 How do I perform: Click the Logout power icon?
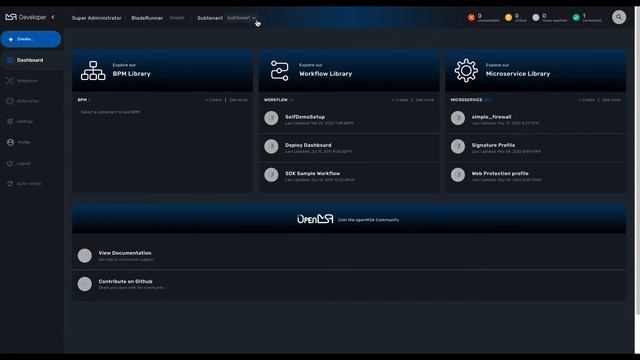click(x=10, y=163)
